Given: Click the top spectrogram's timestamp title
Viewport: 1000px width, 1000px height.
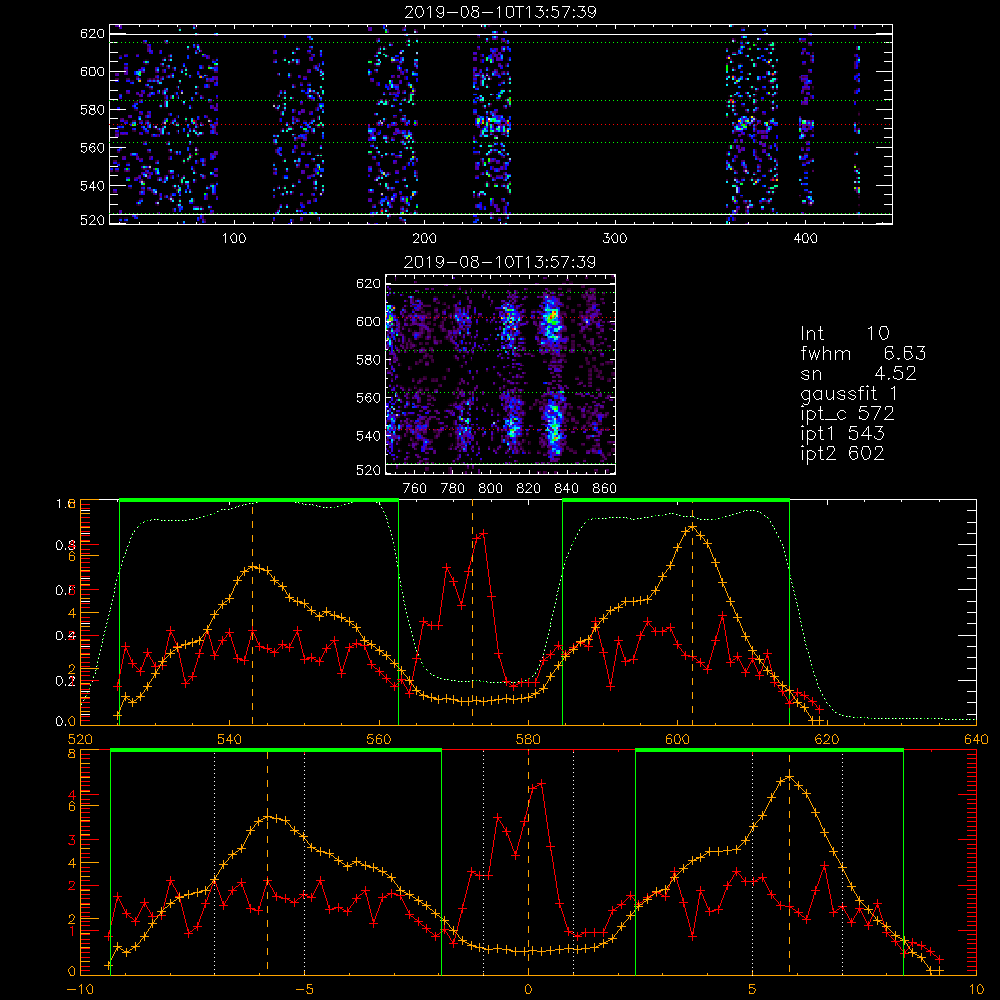Looking at the screenshot, I should coord(500,12).
